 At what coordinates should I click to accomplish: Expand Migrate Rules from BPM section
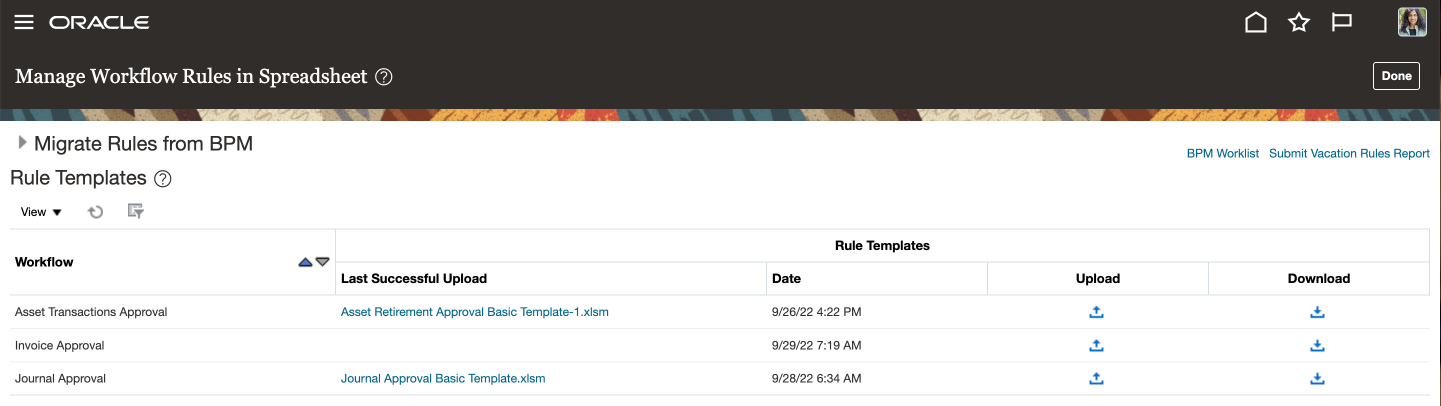coord(22,144)
